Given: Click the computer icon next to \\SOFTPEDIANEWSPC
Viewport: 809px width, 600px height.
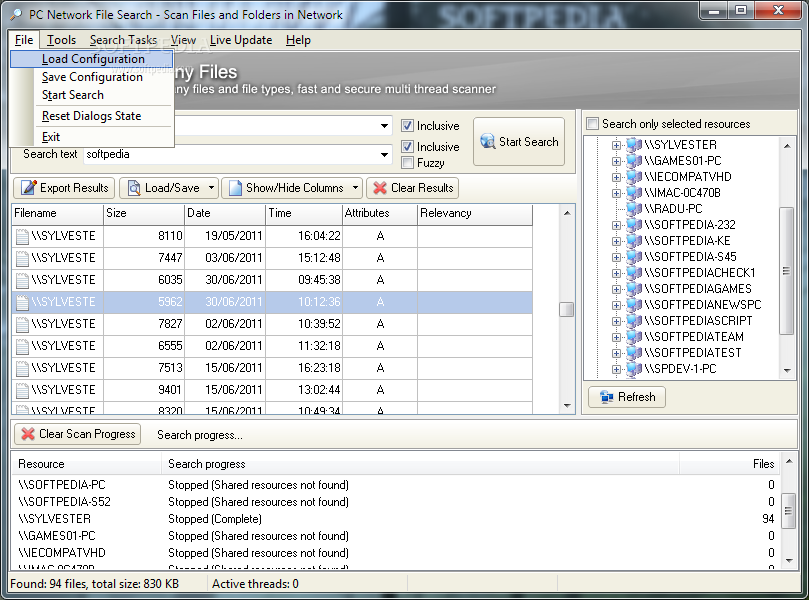Looking at the screenshot, I should [x=634, y=305].
